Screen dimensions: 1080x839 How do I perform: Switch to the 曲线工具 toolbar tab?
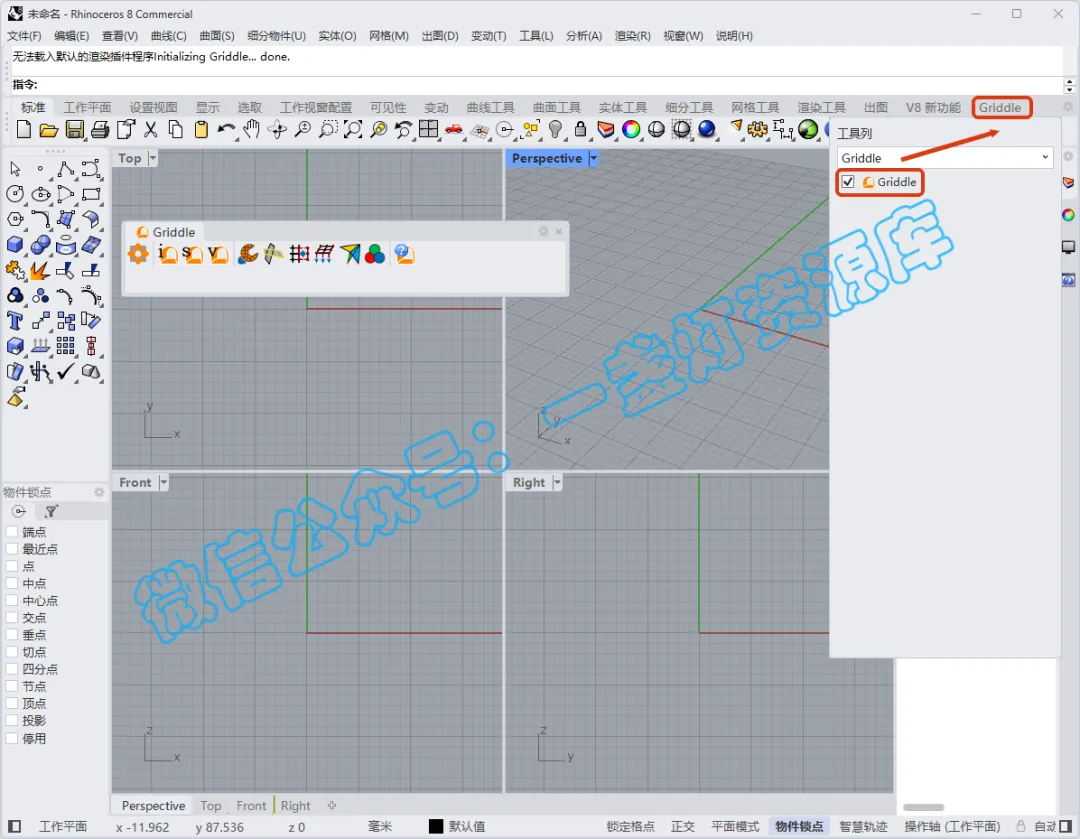(x=490, y=107)
